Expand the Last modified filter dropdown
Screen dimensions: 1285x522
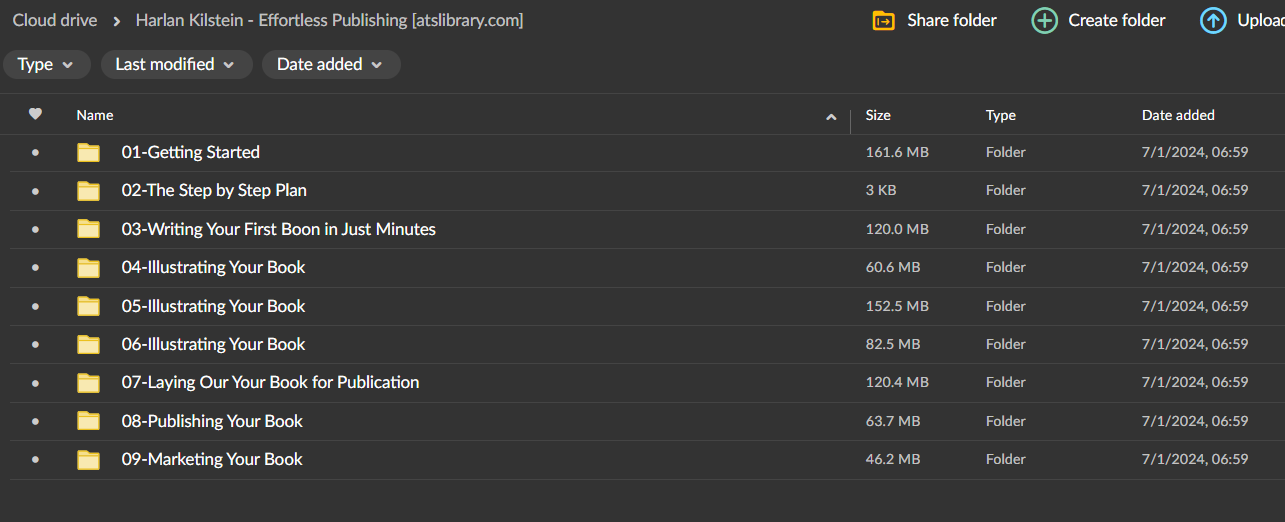coord(174,64)
